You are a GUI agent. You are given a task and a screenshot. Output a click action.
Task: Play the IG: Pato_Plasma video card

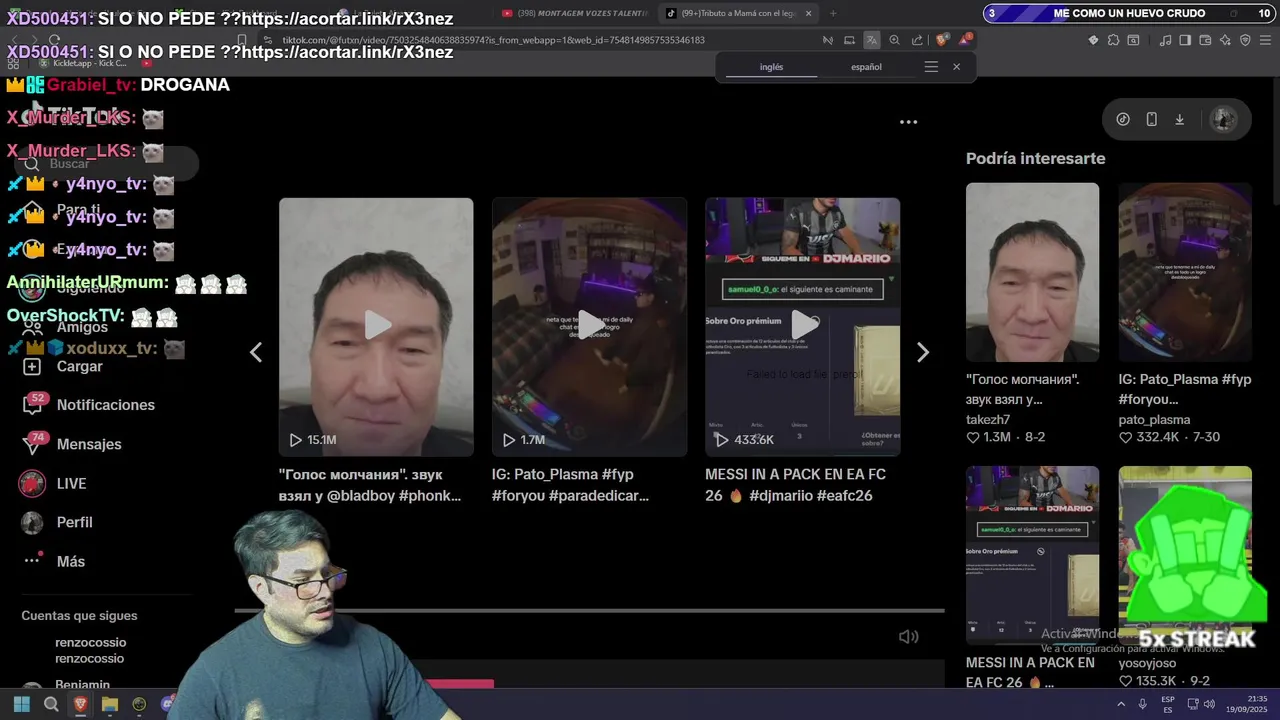coord(589,327)
